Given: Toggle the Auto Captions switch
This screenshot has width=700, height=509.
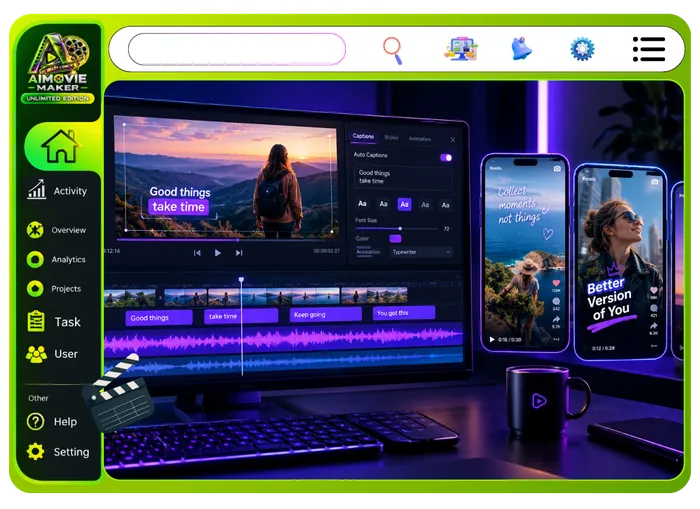Looking at the screenshot, I should [446, 158].
